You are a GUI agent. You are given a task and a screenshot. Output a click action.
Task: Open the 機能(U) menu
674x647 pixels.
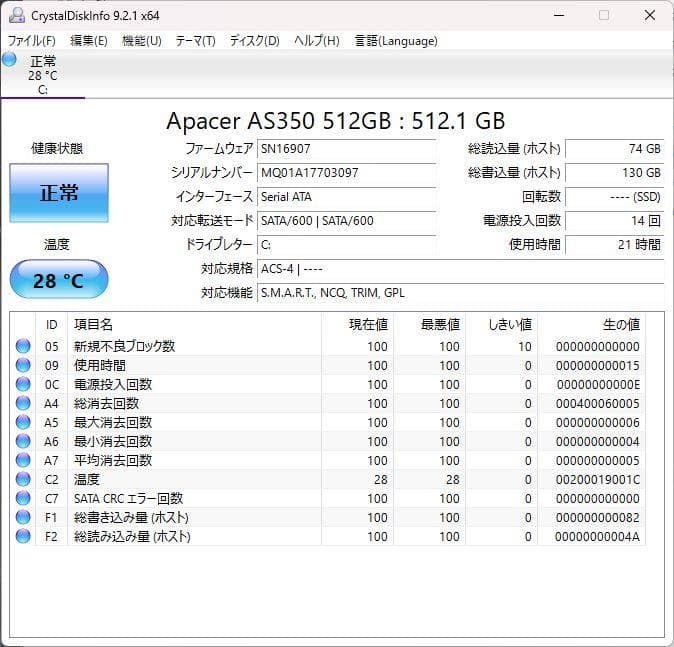(x=141, y=41)
